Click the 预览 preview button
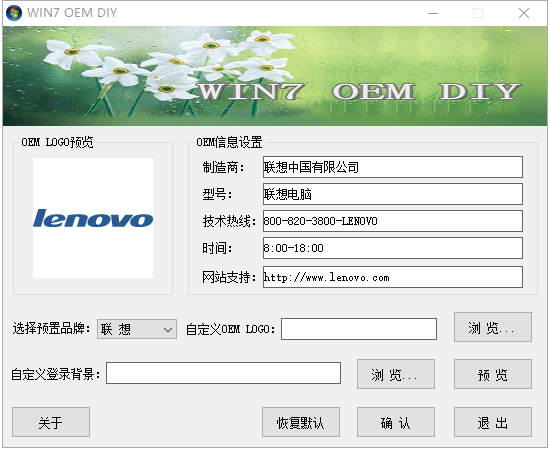Screen dimensions: 550x450 [493, 374]
